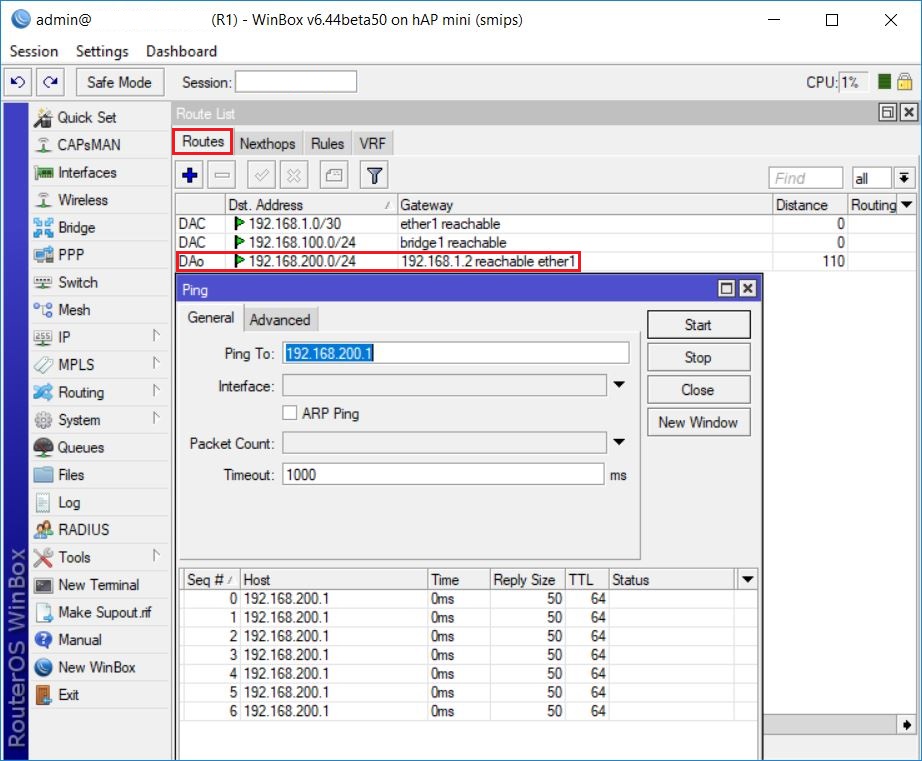Expand the Routing submenu
The image size is (922, 761).
[156, 390]
